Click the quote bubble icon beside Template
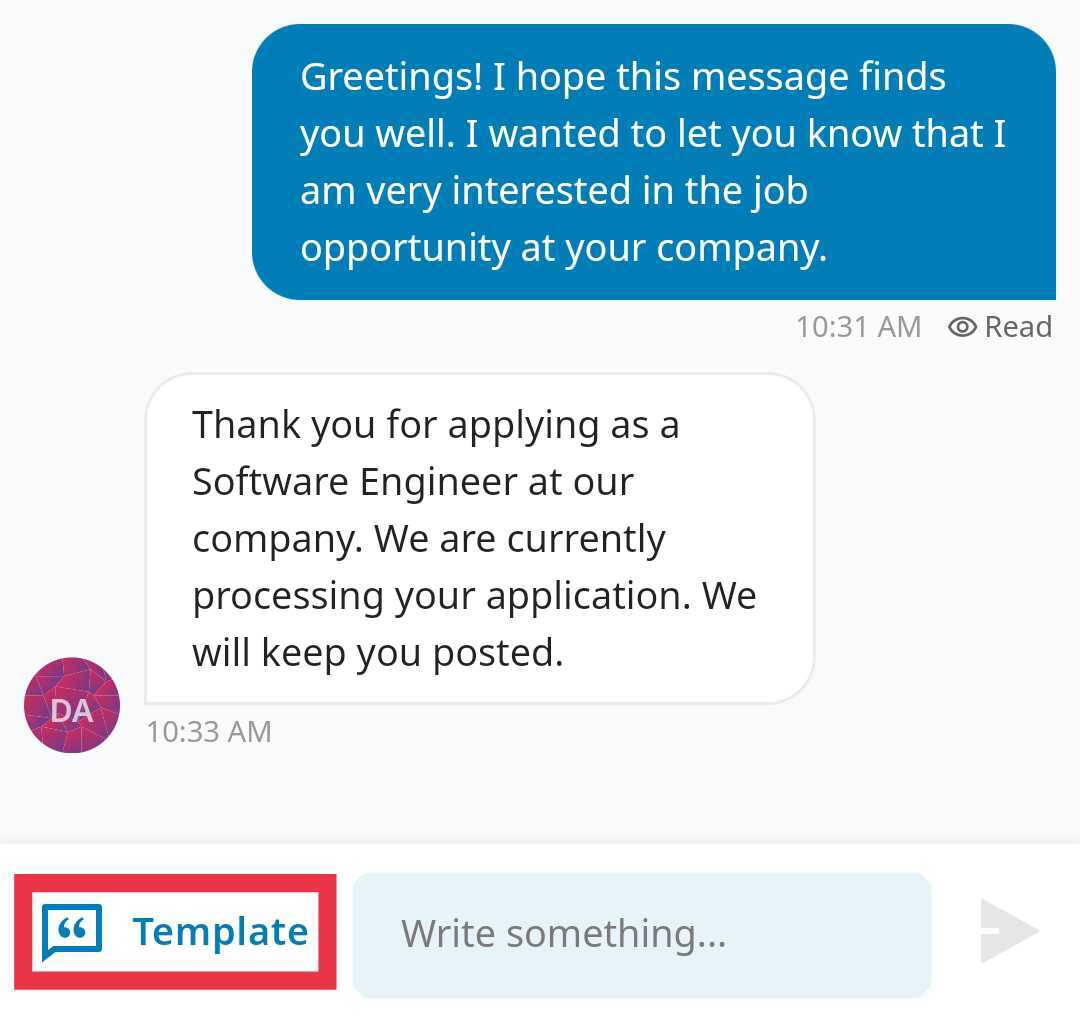 (x=72, y=931)
